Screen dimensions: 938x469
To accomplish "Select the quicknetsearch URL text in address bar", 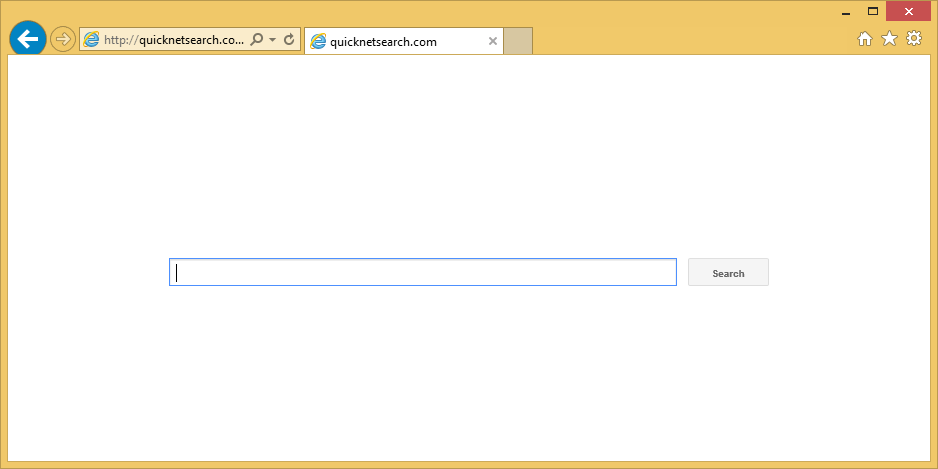I will click(174, 40).
